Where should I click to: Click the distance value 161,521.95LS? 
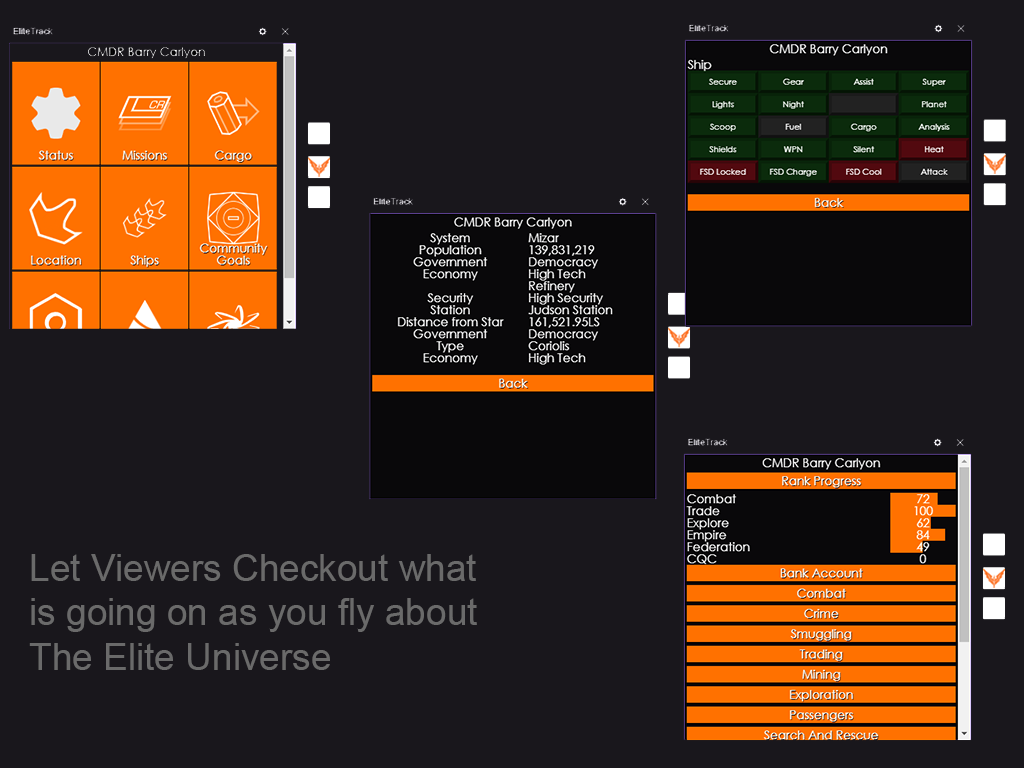[x=564, y=322]
